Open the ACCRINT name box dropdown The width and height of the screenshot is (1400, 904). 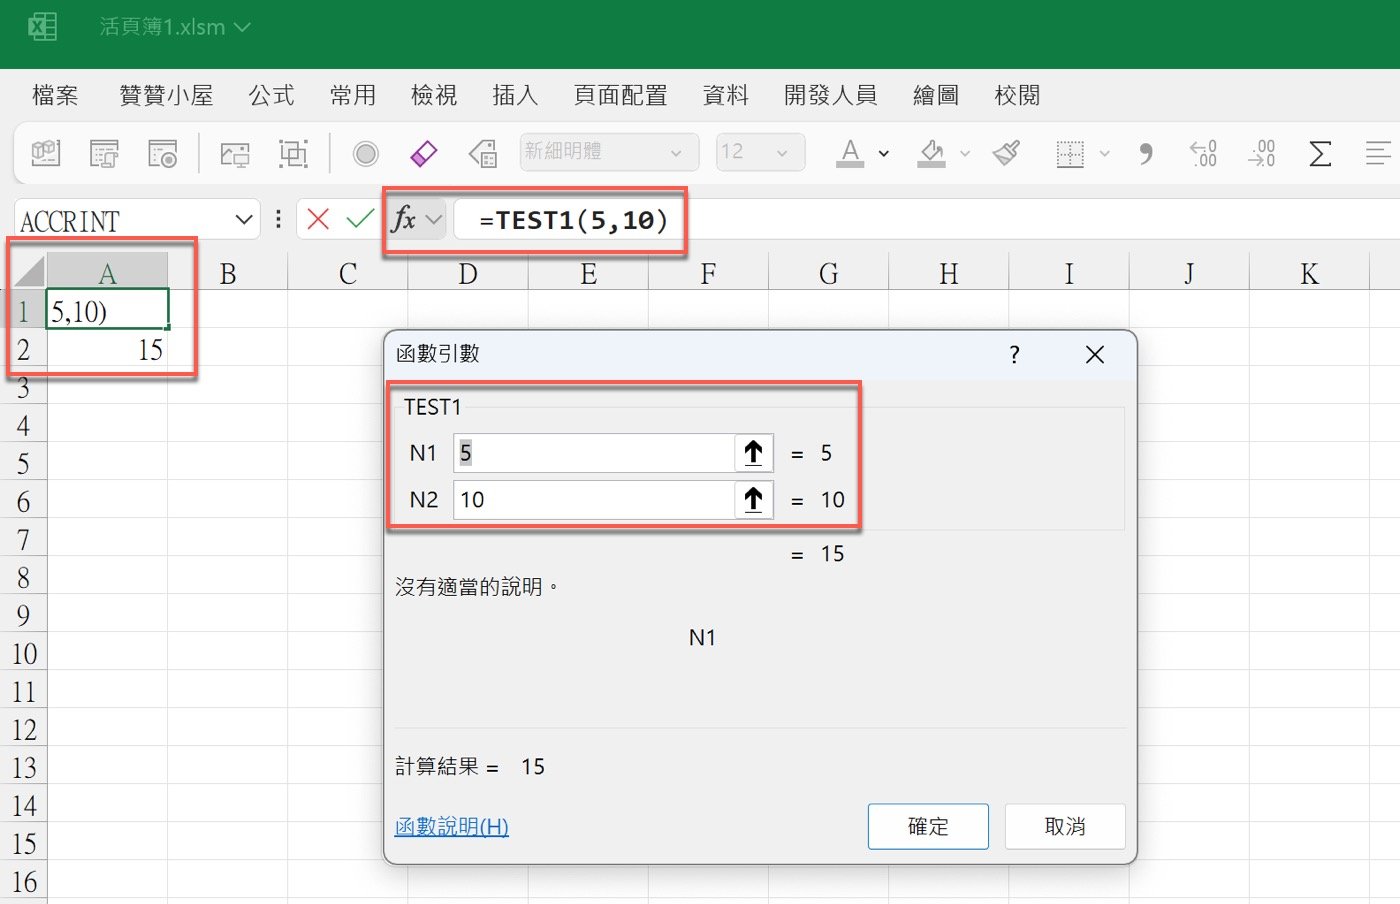pyautogui.click(x=244, y=220)
